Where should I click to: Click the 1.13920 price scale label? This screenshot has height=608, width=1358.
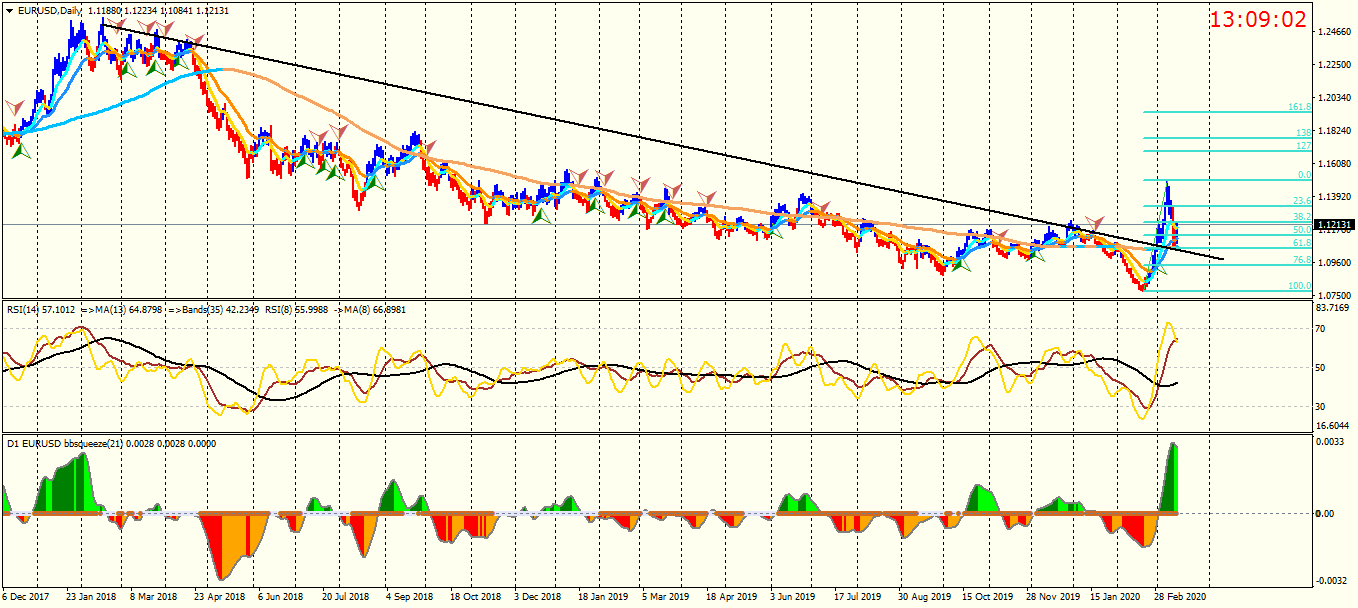pyautogui.click(x=1334, y=197)
